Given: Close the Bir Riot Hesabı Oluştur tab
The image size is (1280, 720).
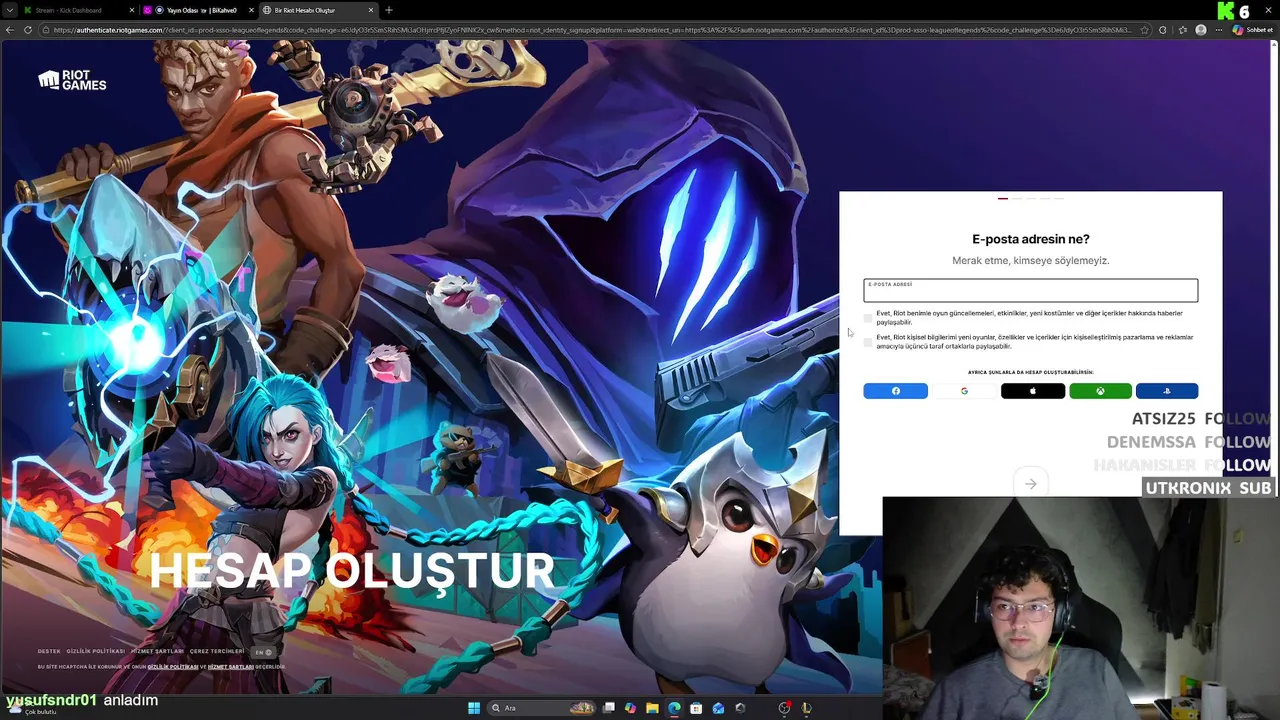Looking at the screenshot, I should 371,10.
